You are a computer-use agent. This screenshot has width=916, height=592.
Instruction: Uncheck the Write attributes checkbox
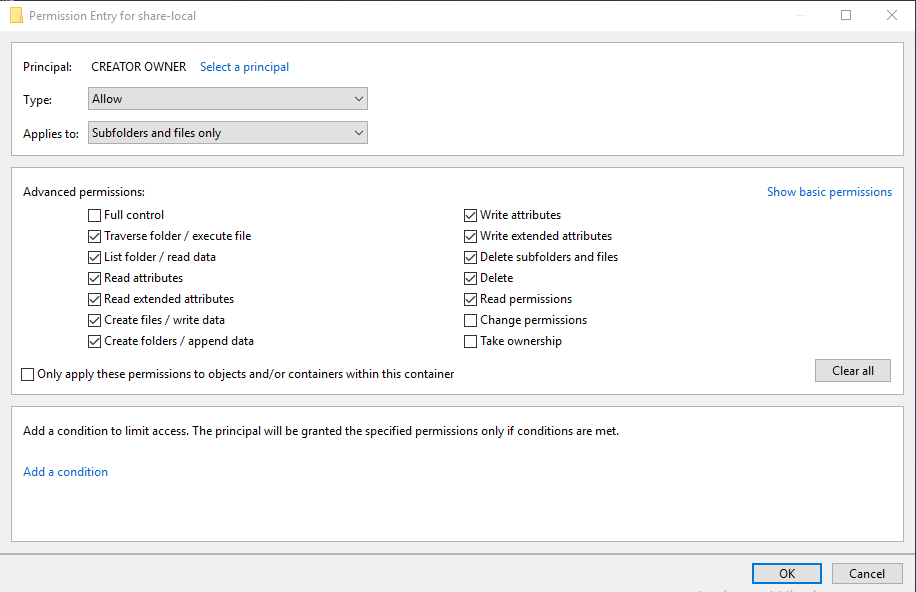coord(471,215)
